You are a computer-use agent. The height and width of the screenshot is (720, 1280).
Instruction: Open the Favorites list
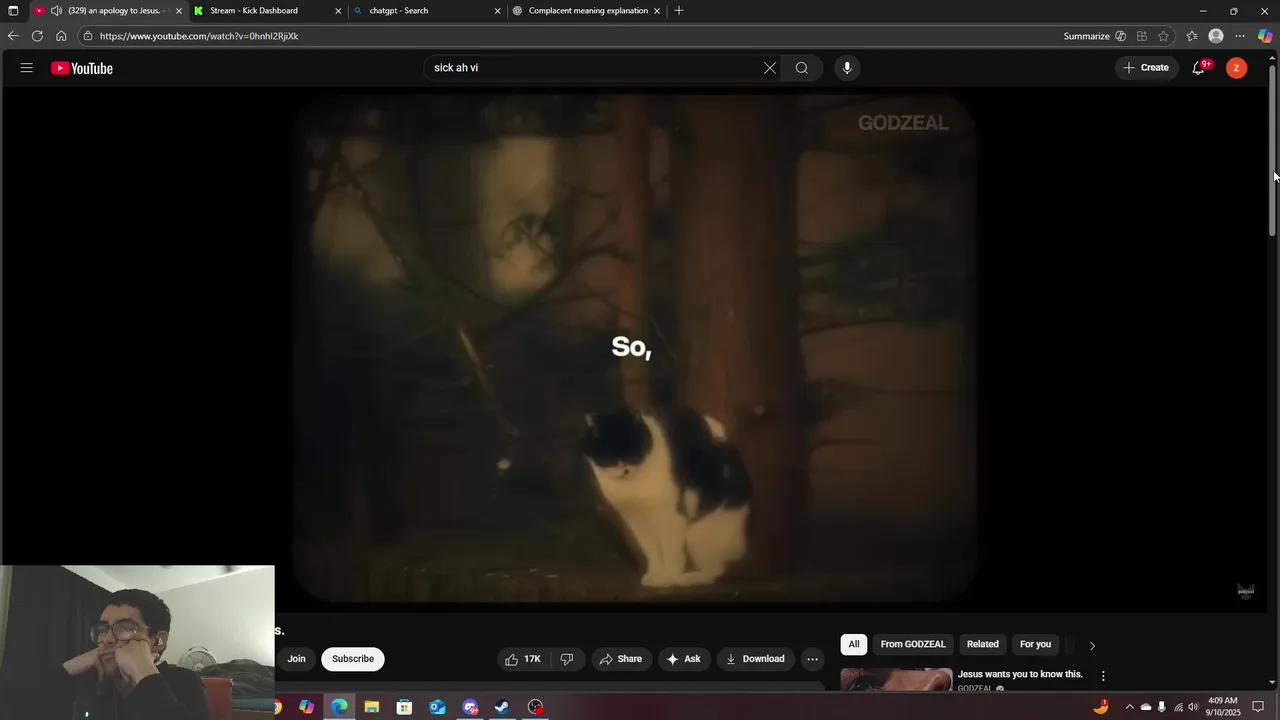pos(1192,36)
